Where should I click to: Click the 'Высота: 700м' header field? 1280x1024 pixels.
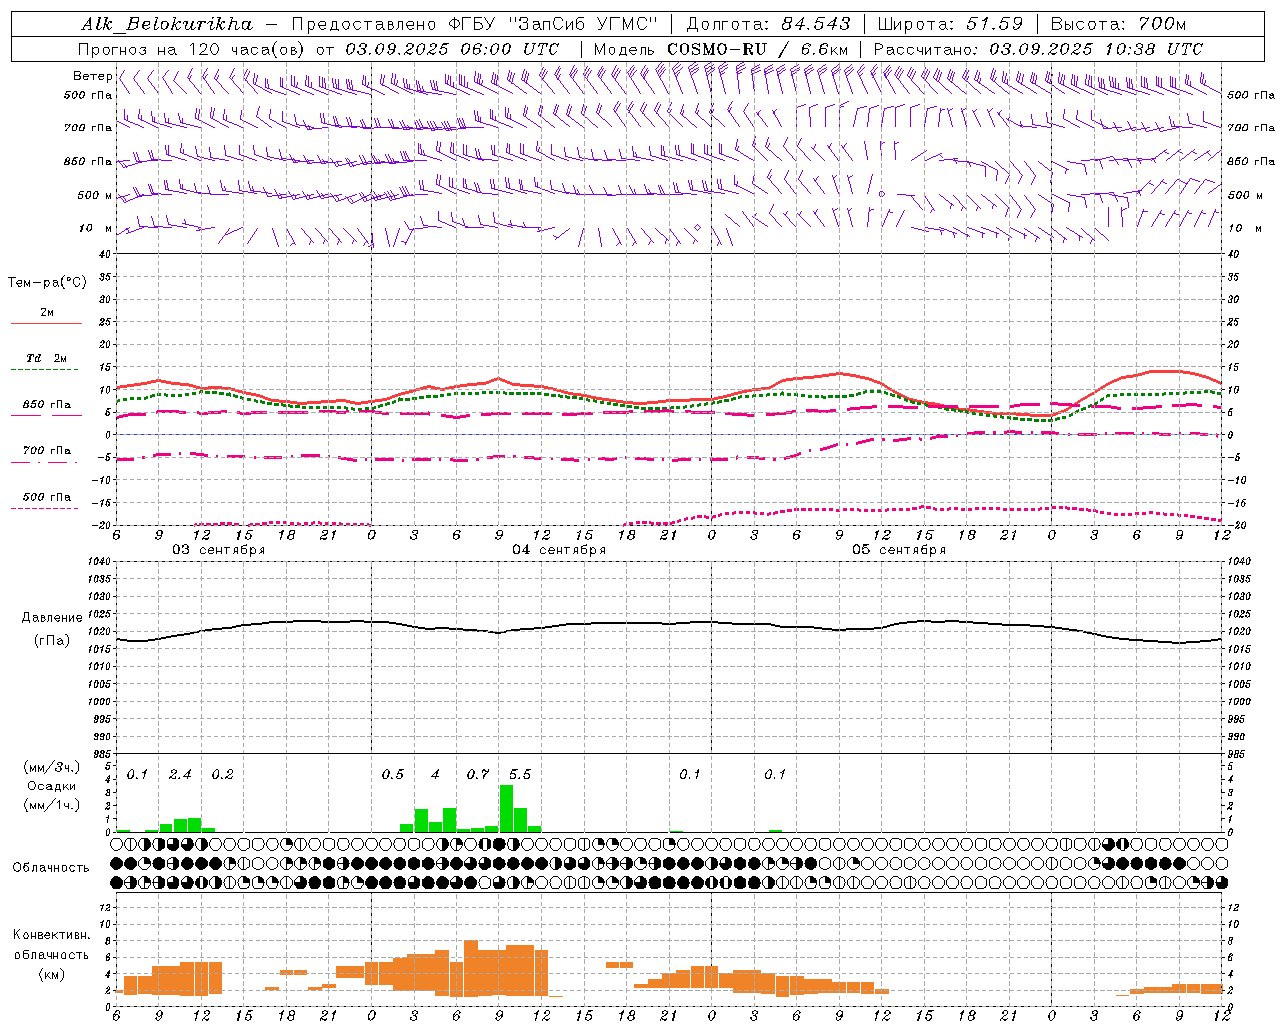pyautogui.click(x=1119, y=24)
